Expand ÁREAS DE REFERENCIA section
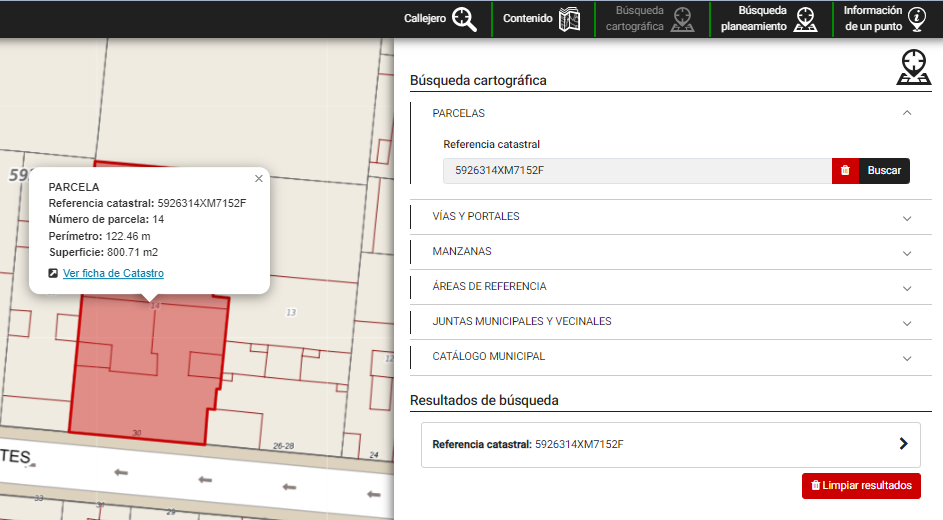Screen dimensions: 943x520 (907, 287)
